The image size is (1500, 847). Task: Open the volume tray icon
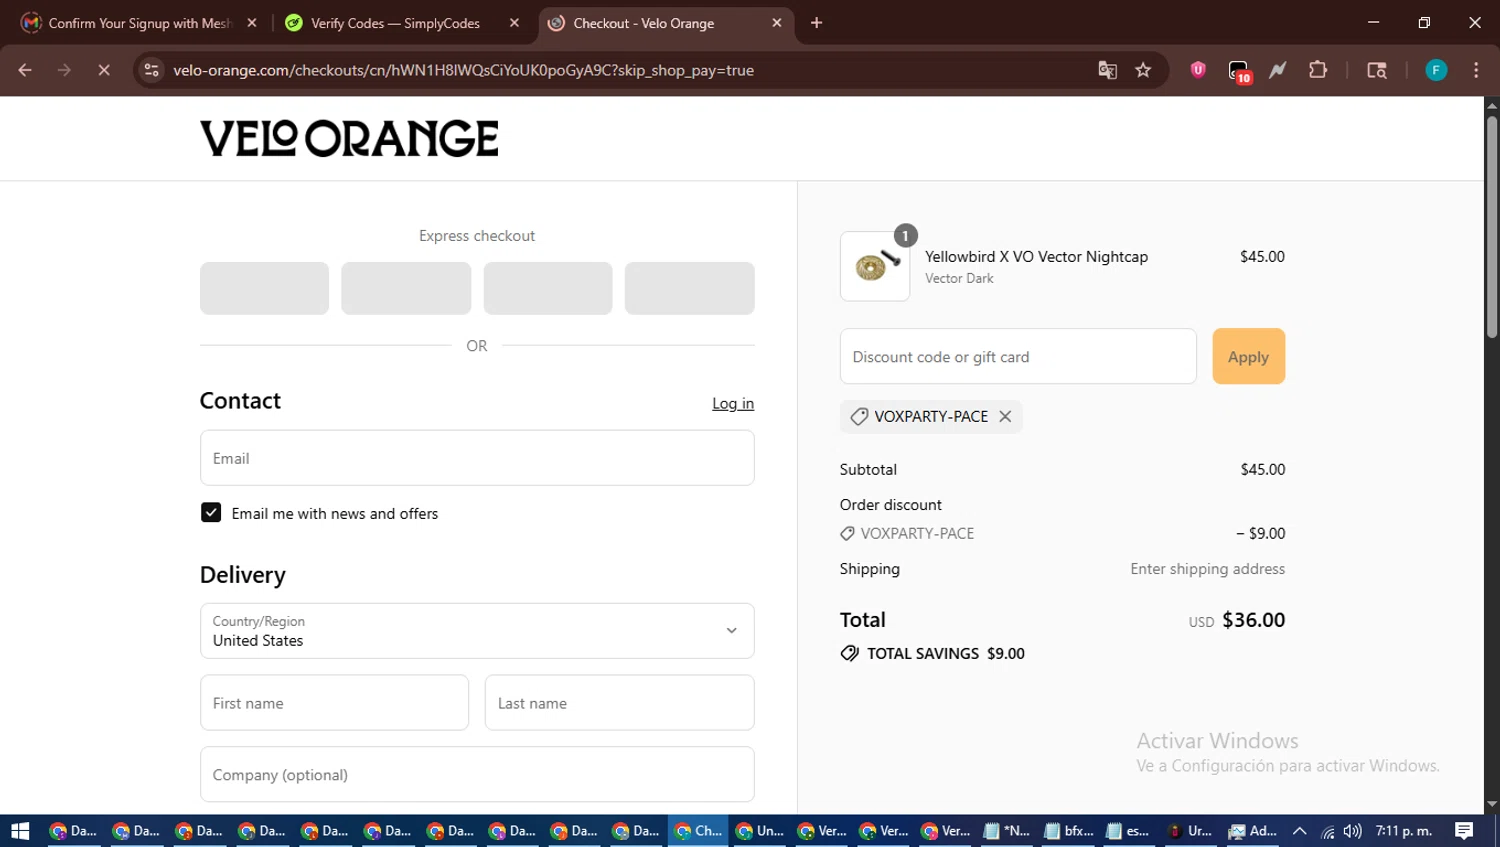(1352, 831)
